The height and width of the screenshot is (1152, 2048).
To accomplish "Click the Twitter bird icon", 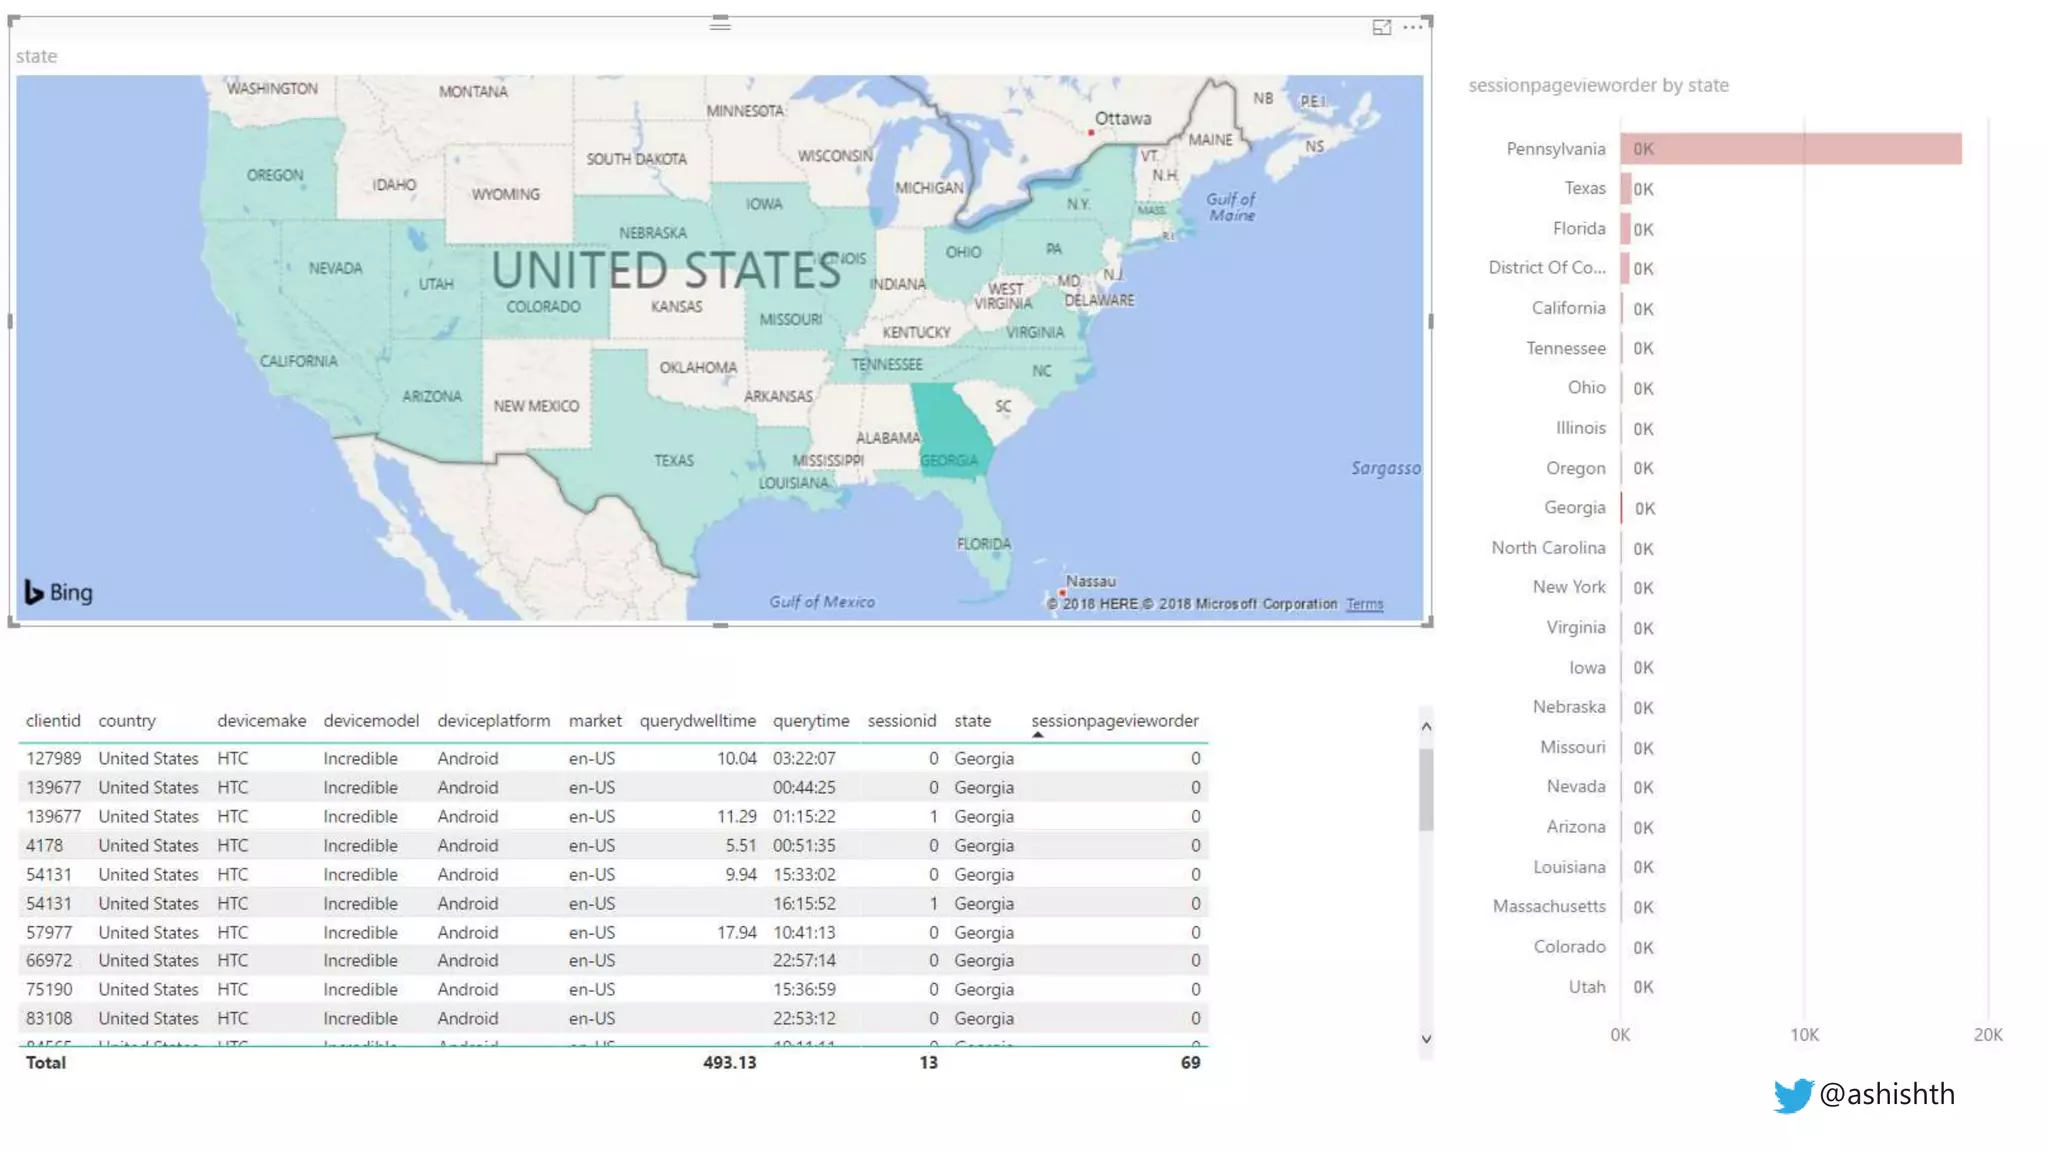I will click(x=1792, y=1095).
